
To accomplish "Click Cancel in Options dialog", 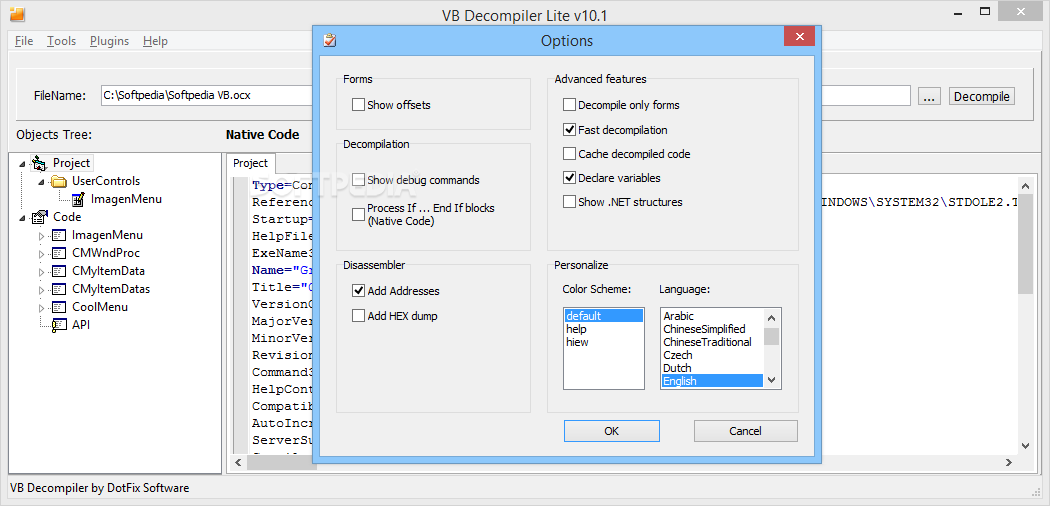I will point(745,431).
